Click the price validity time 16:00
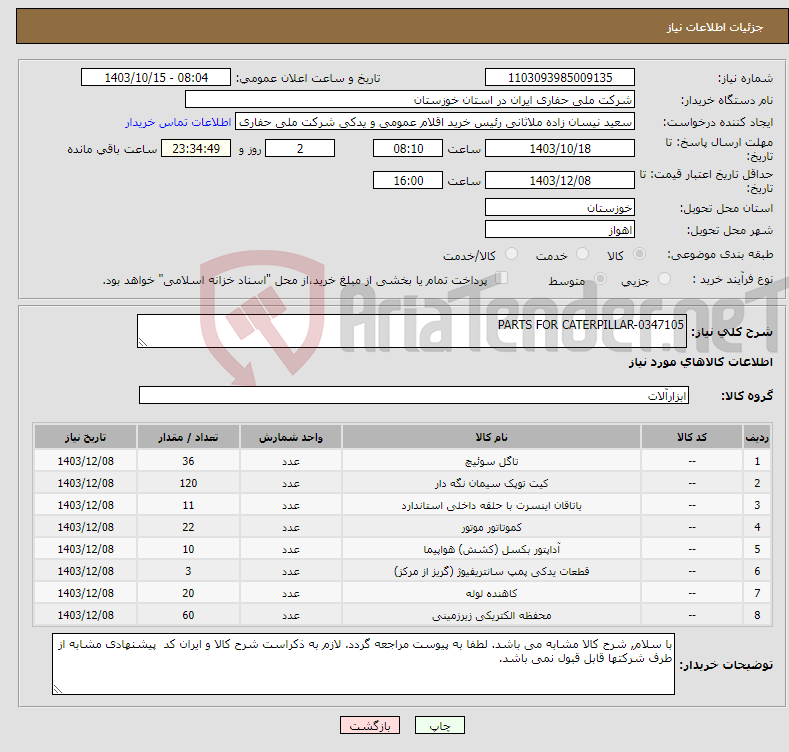 tap(408, 180)
